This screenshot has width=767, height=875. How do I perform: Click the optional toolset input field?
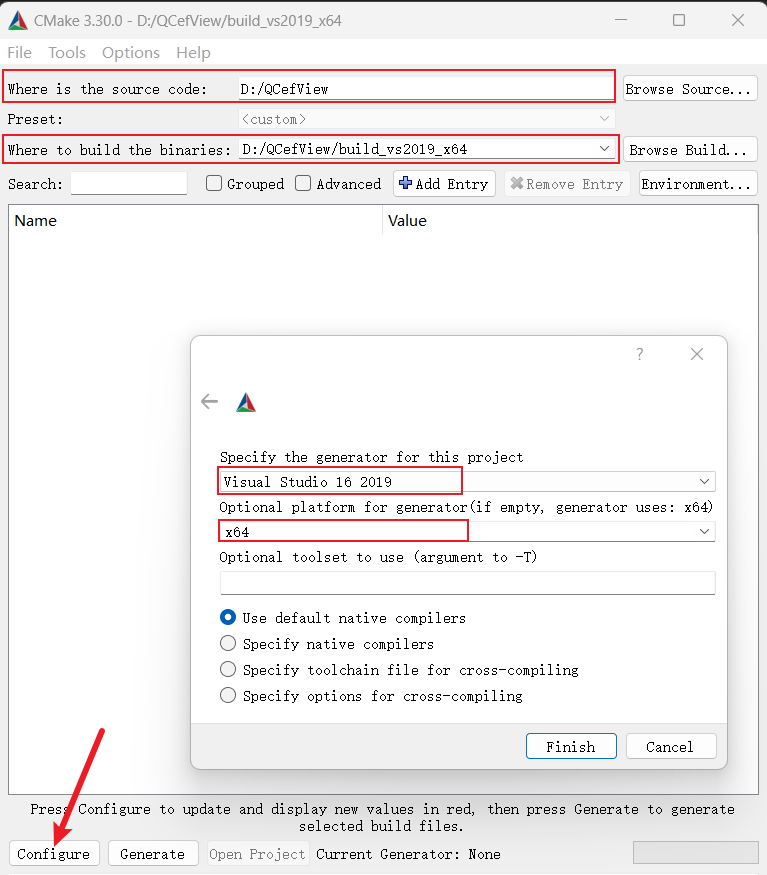pyautogui.click(x=468, y=583)
